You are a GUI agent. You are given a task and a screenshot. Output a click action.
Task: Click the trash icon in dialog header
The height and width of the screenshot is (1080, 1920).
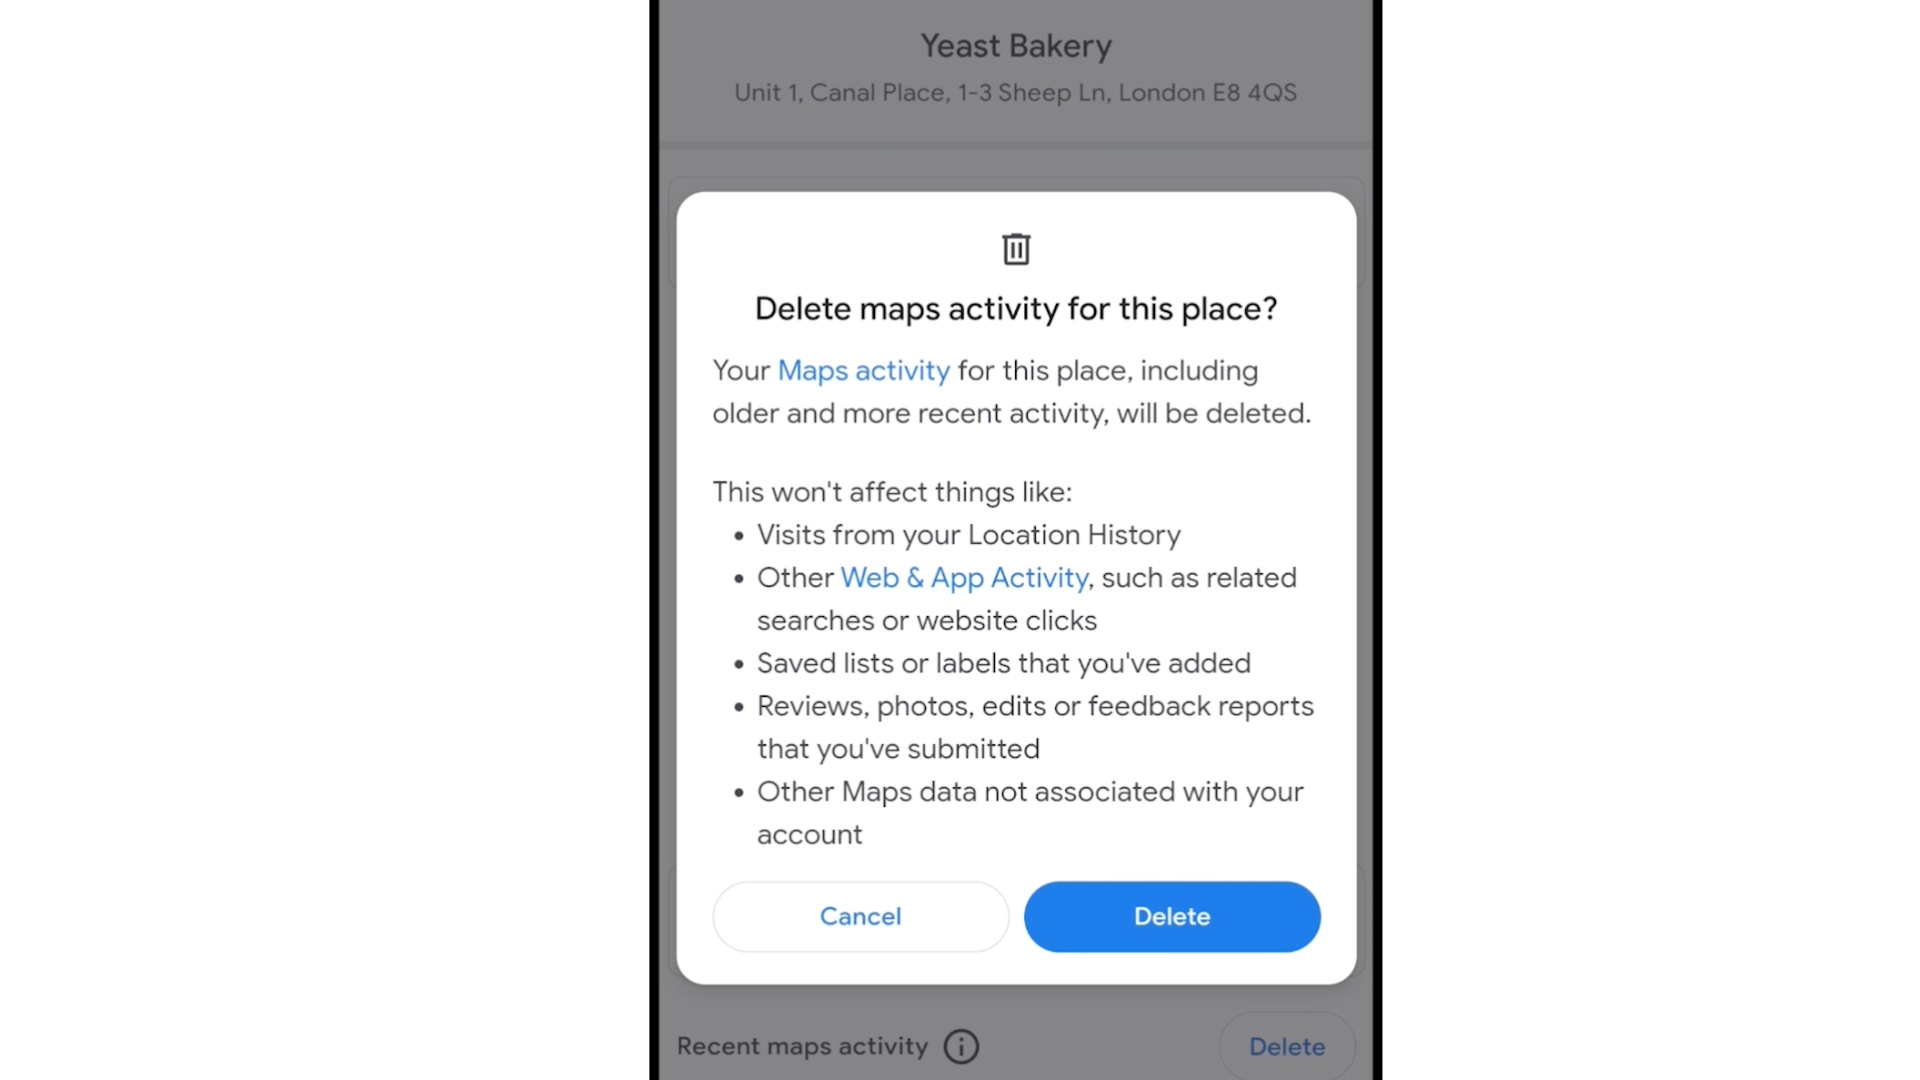pyautogui.click(x=1015, y=249)
